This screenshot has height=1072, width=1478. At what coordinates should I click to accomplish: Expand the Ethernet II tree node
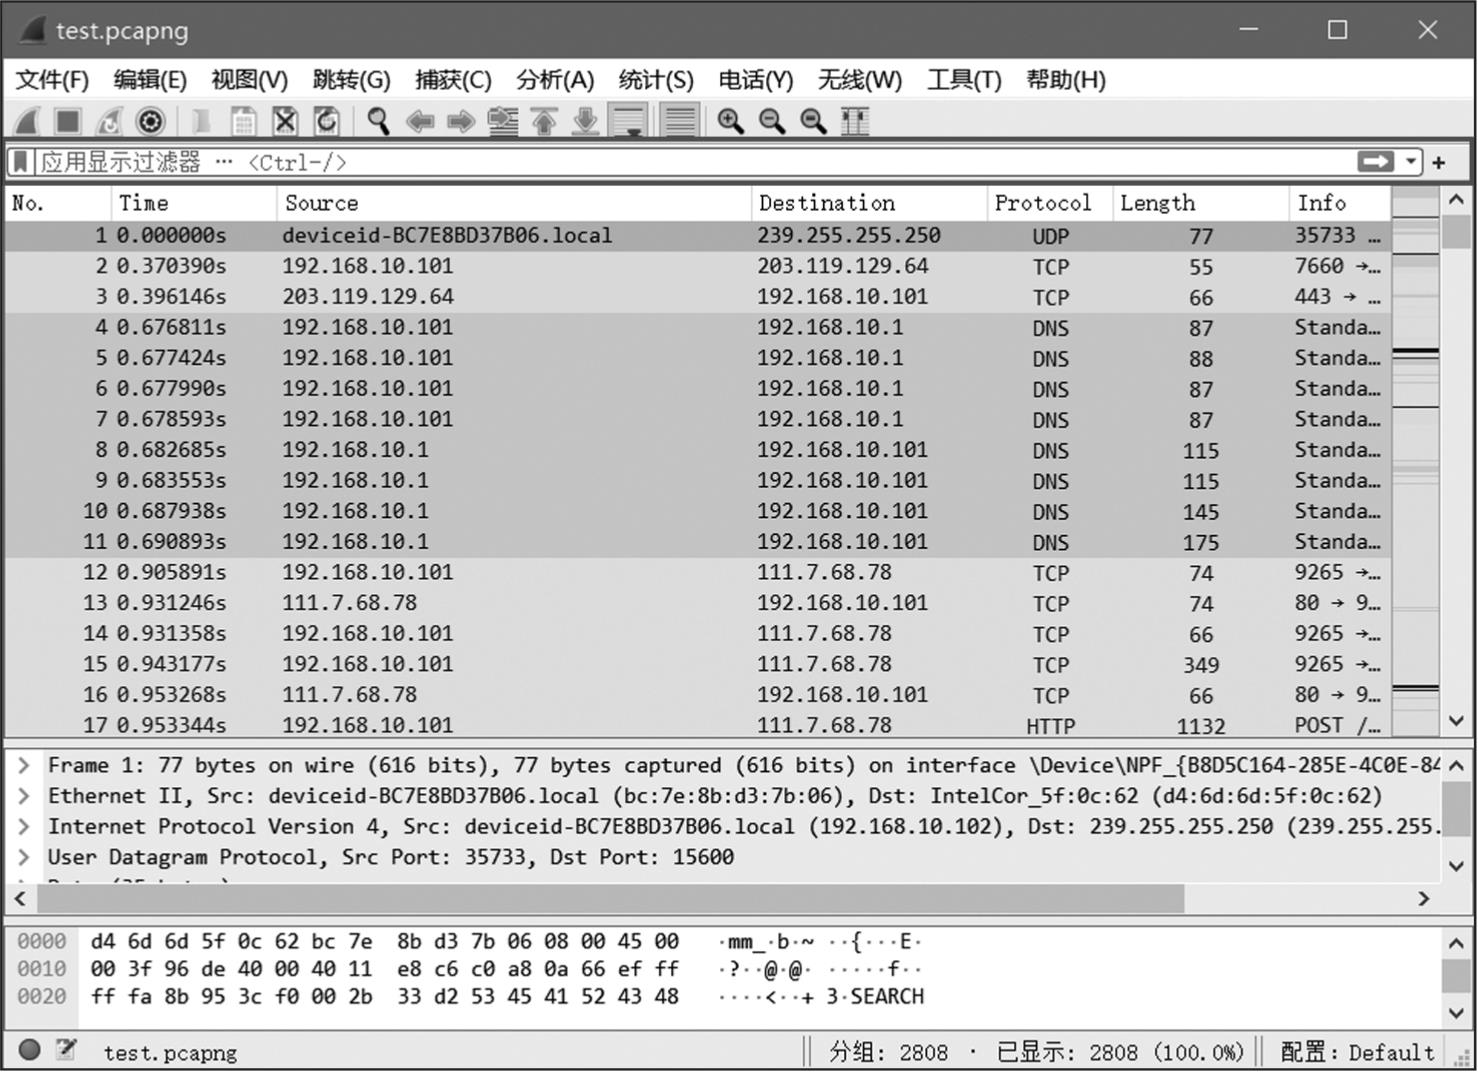[24, 797]
